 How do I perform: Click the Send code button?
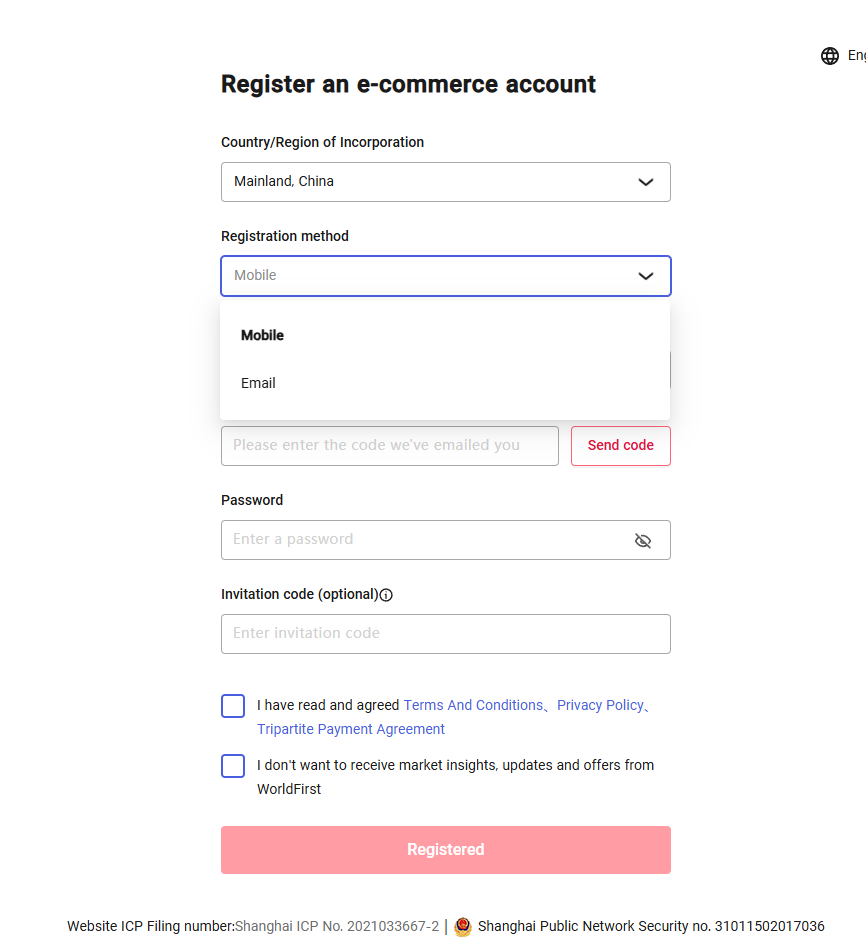tap(620, 445)
